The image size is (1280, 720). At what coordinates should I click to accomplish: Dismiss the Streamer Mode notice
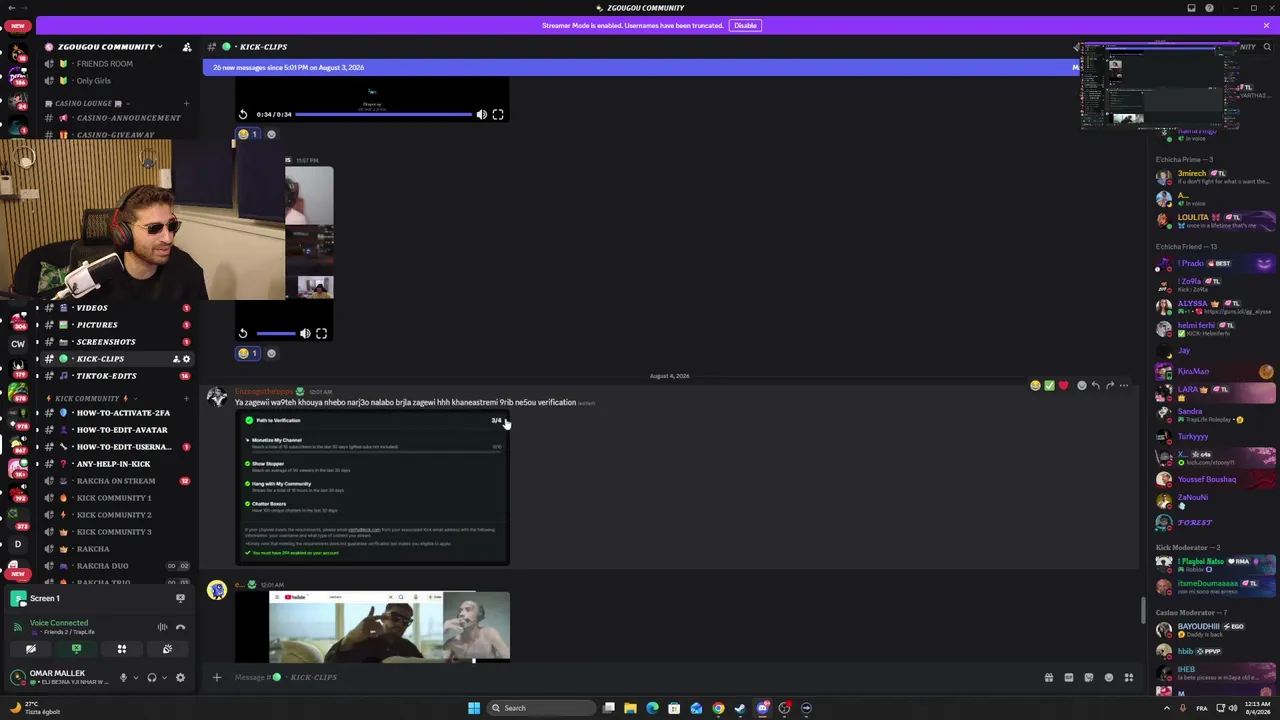point(1266,25)
